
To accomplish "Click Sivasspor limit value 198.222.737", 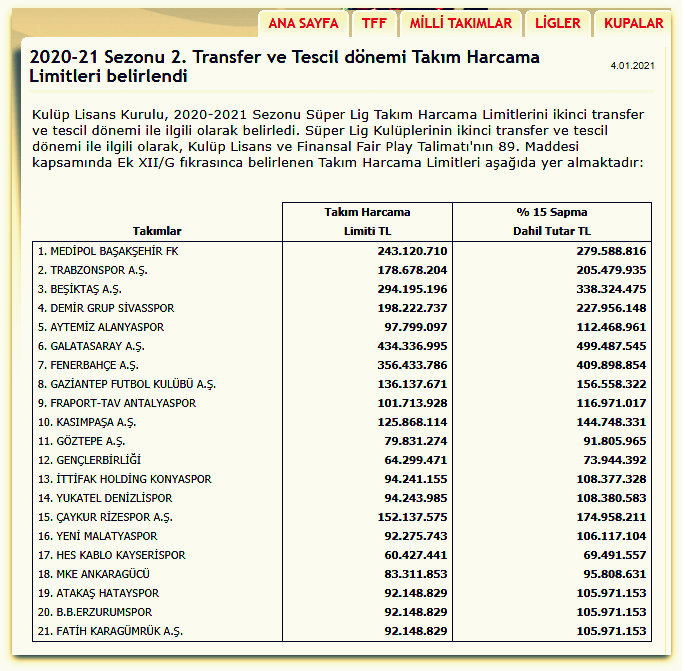I will 412,308.
